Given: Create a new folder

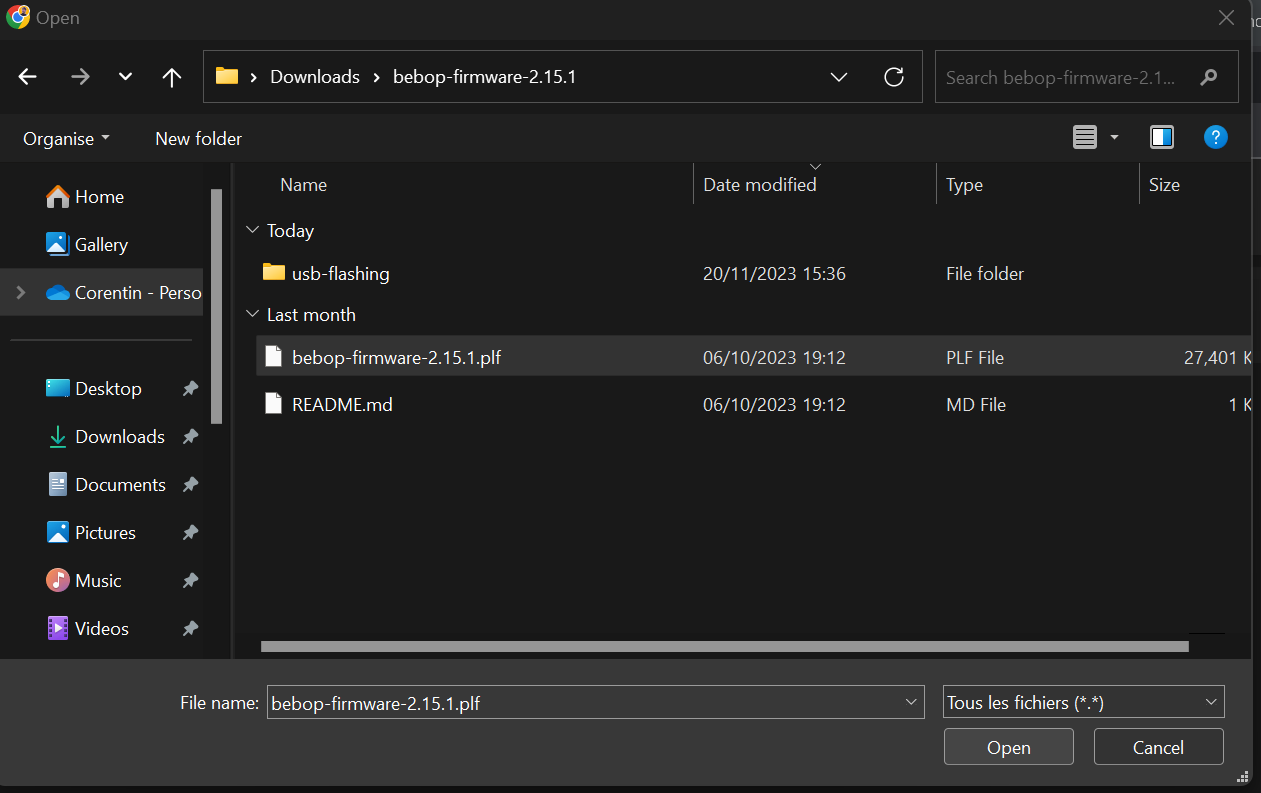Looking at the screenshot, I should click(x=197, y=138).
